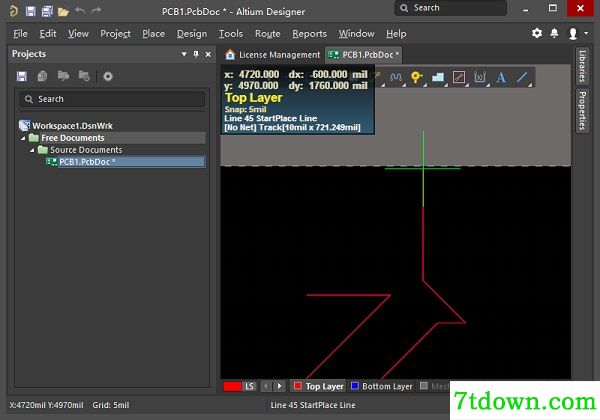
Task: Select the Place Keepout tool icon
Action: click(459, 78)
